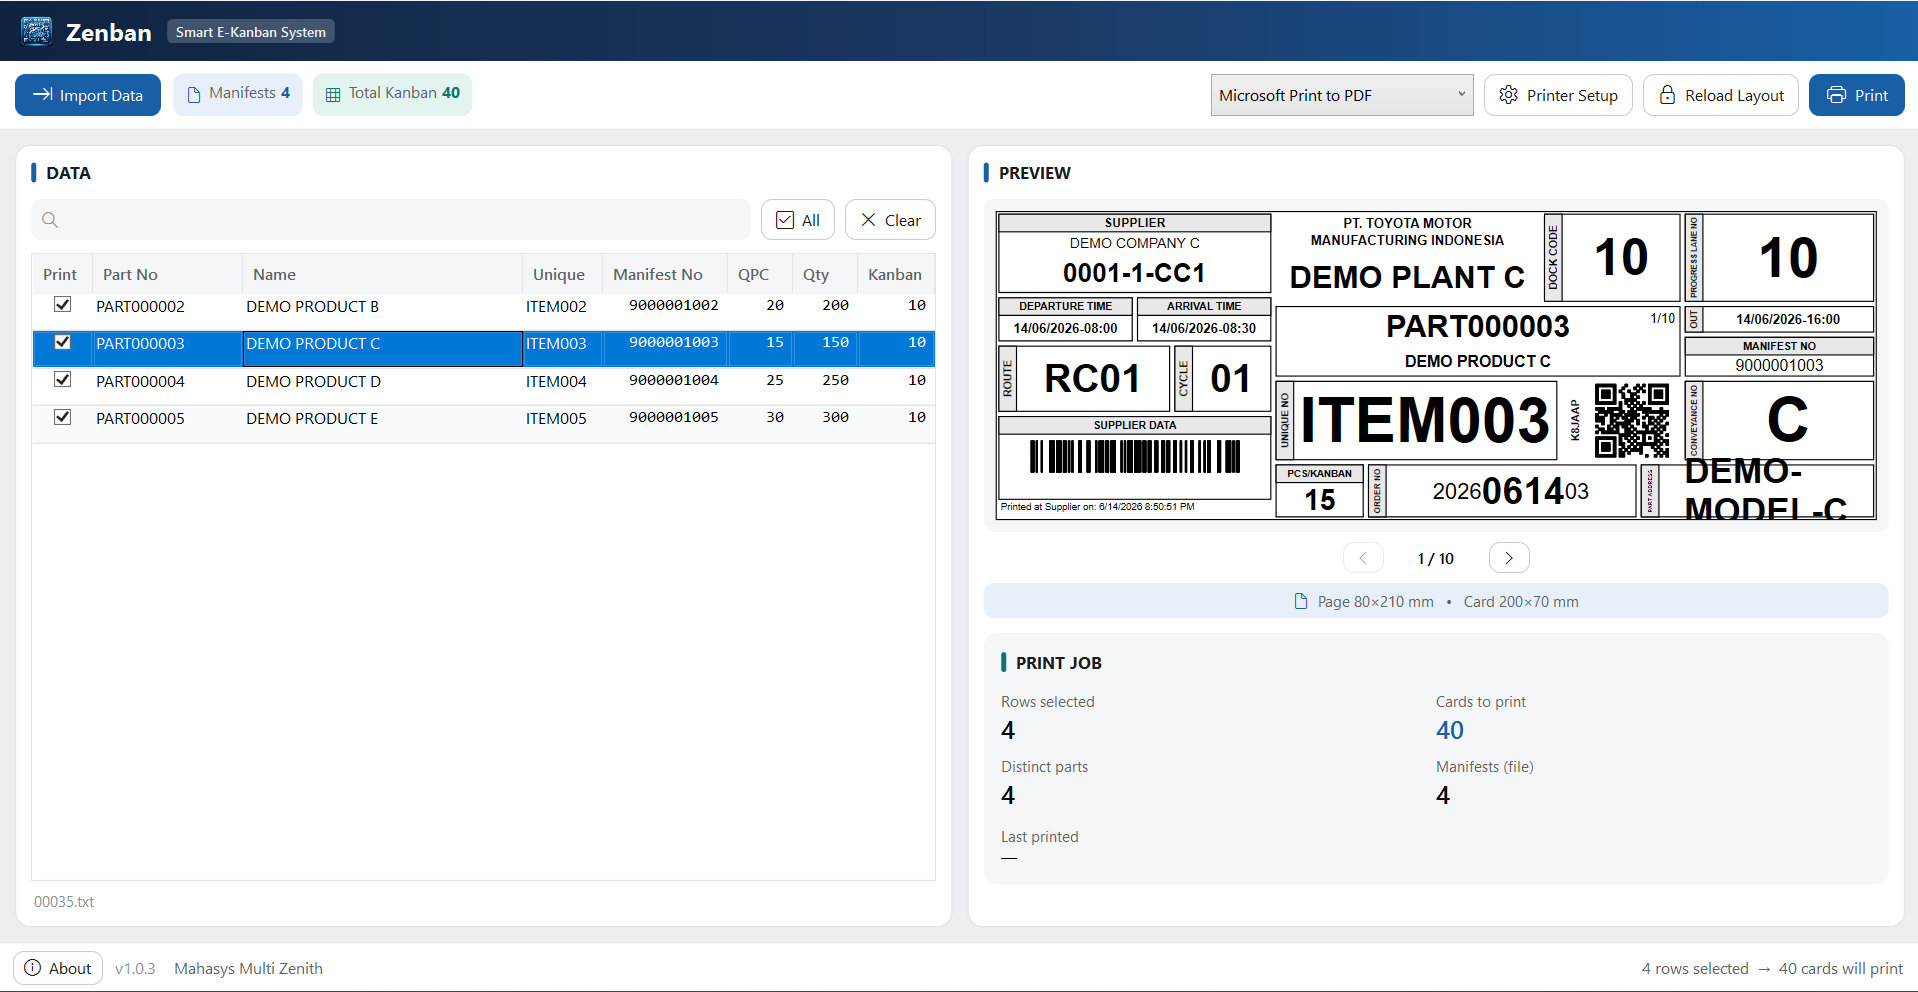Click the Zenban app logo icon
The image size is (1918, 992).
click(x=37, y=31)
